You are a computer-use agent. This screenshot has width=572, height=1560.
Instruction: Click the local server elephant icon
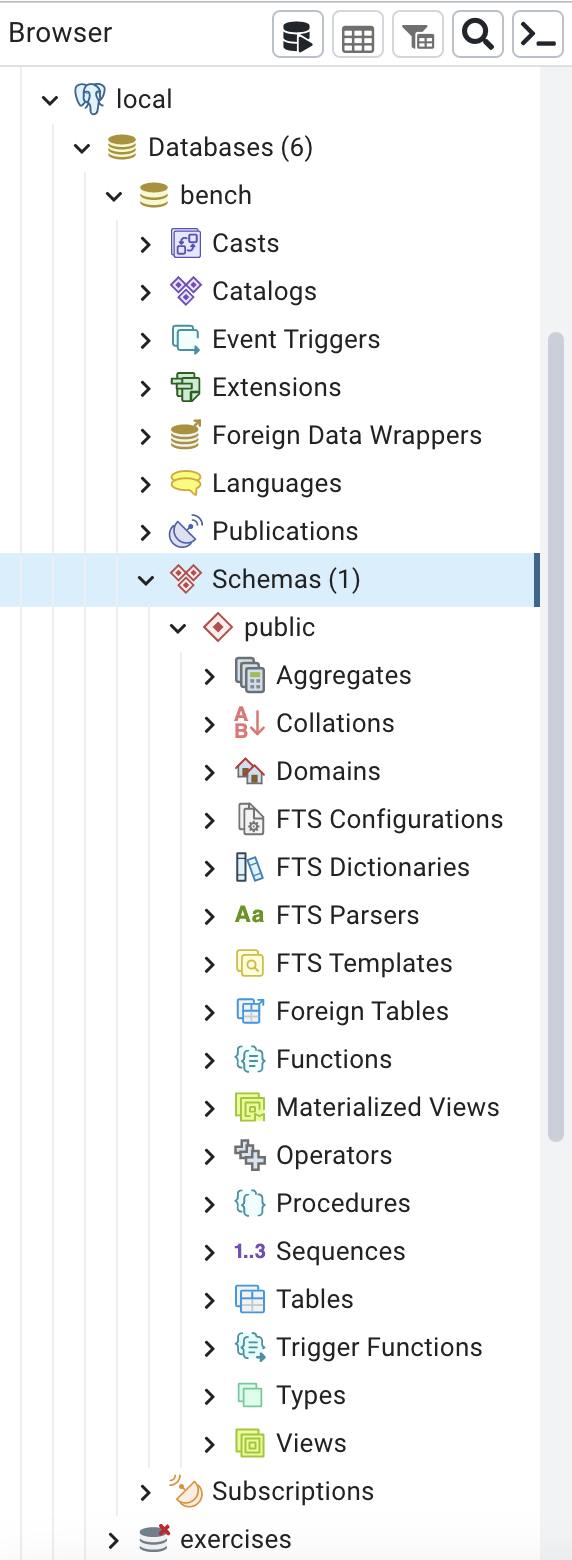pyautogui.click(x=90, y=99)
